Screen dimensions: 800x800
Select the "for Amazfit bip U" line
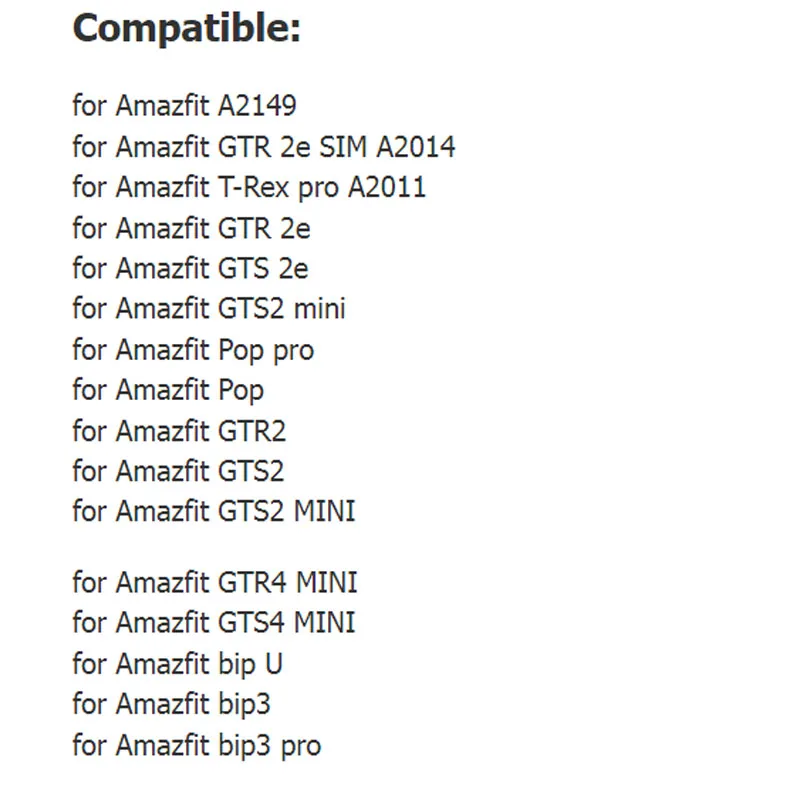(177, 663)
